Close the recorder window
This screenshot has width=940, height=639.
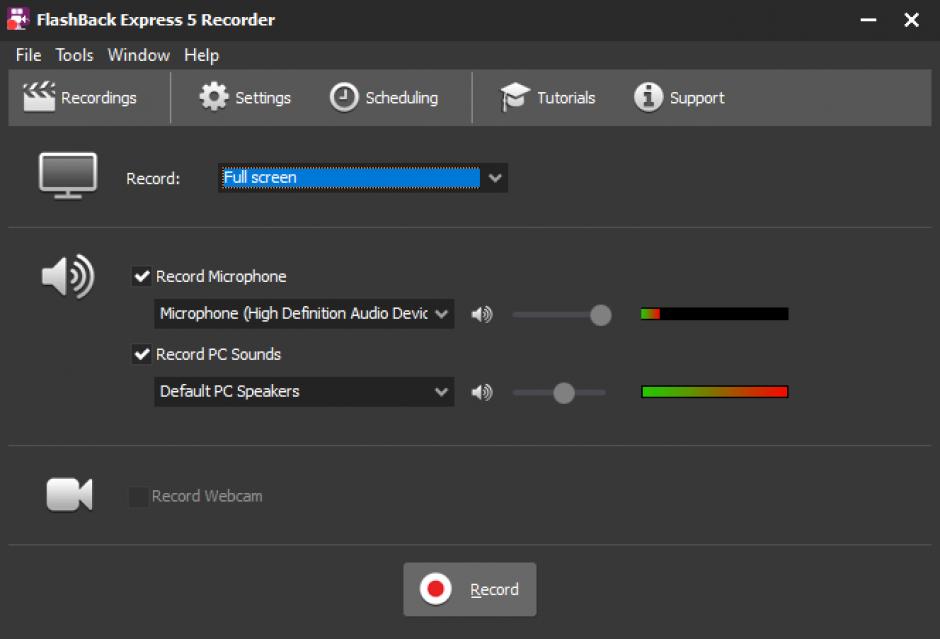(x=911, y=20)
